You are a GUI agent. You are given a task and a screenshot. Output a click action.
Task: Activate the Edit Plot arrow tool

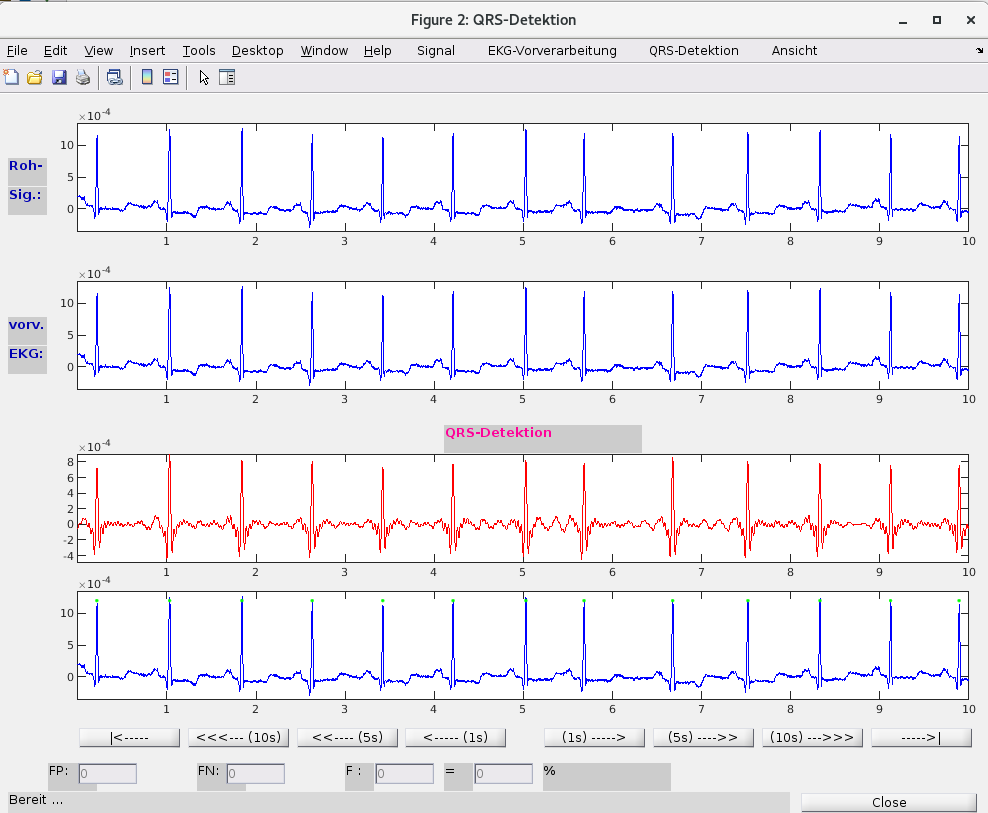(x=204, y=77)
